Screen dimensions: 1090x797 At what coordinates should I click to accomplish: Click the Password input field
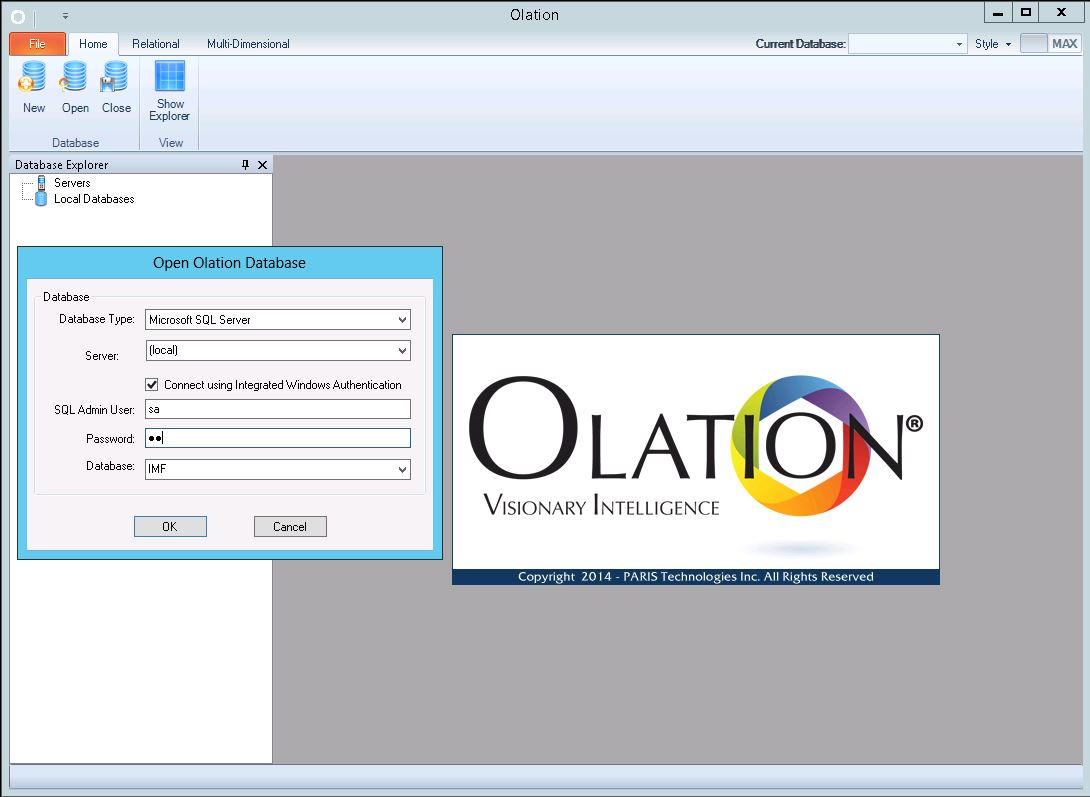278,438
